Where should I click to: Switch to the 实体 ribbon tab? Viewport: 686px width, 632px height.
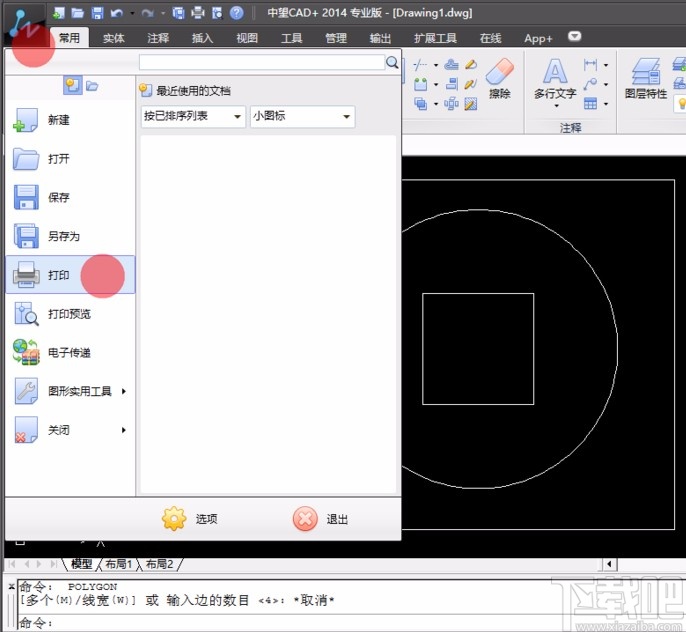point(114,38)
